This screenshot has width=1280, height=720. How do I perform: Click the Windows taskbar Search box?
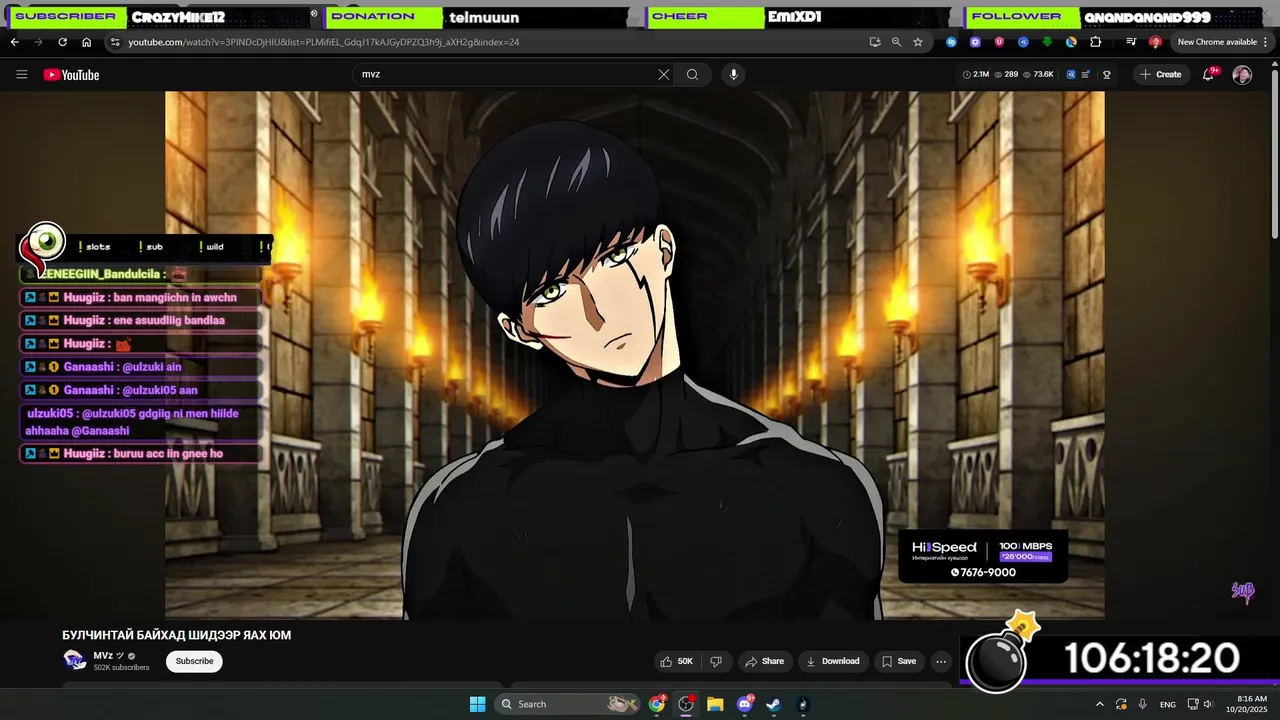click(568, 704)
